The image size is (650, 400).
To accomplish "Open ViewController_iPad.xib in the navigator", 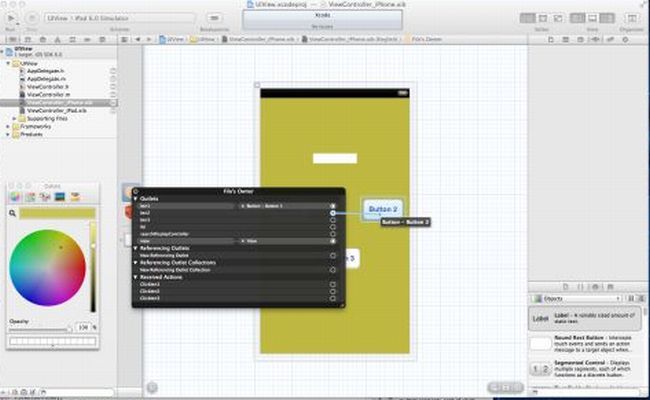I will [x=56, y=111].
